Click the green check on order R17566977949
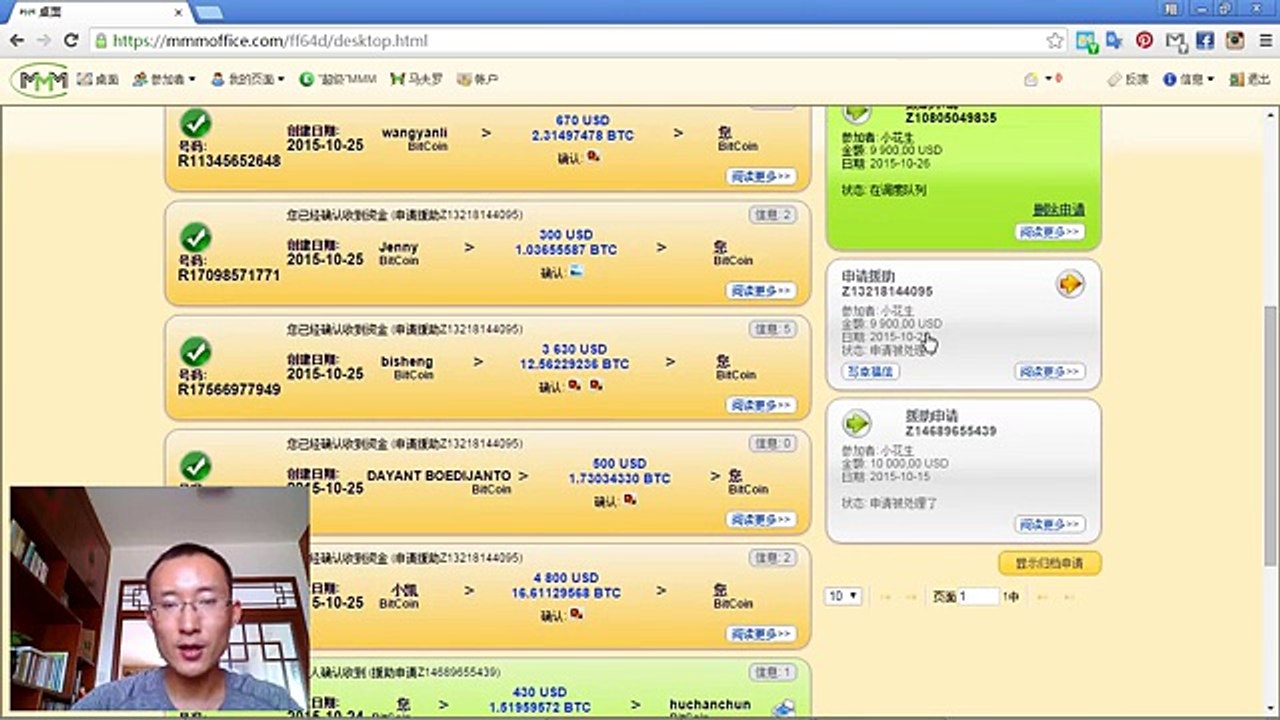1280x720 pixels. coord(195,352)
